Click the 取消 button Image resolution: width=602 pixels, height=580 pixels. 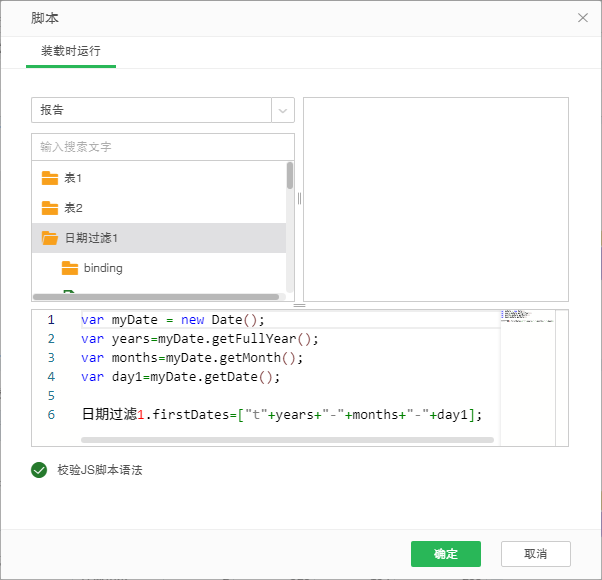[535, 554]
